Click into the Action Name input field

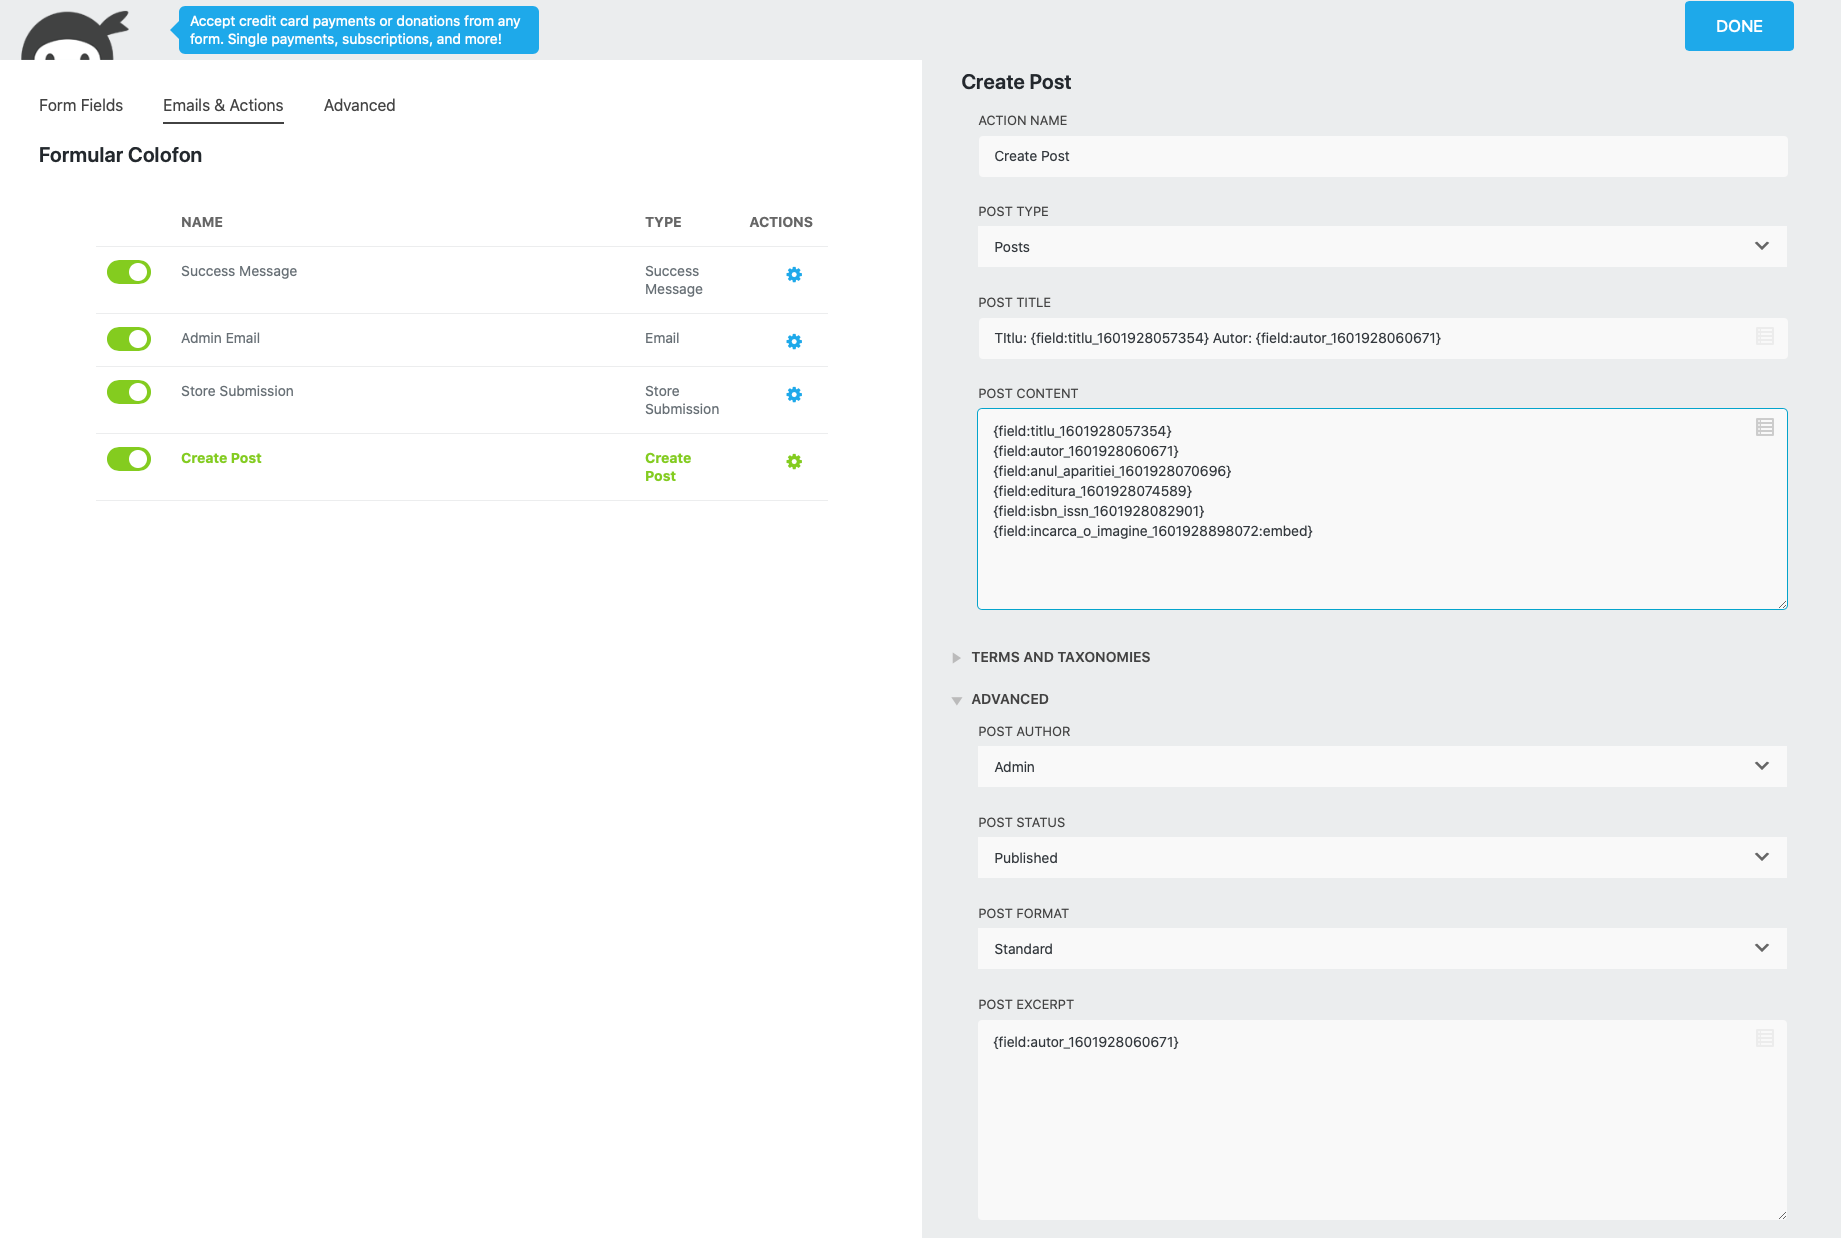pyautogui.click(x=1381, y=156)
